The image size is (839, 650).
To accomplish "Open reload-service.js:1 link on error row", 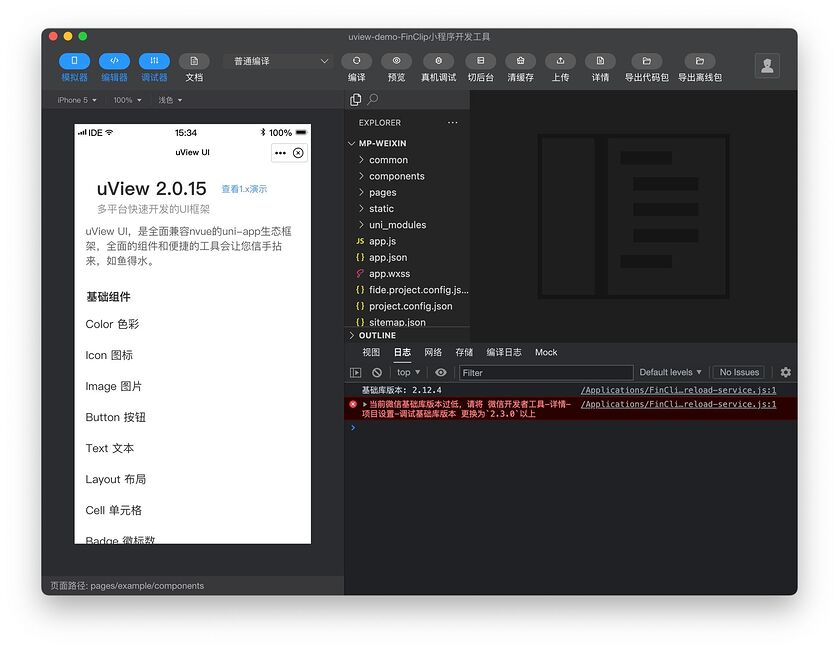I will click(678, 404).
